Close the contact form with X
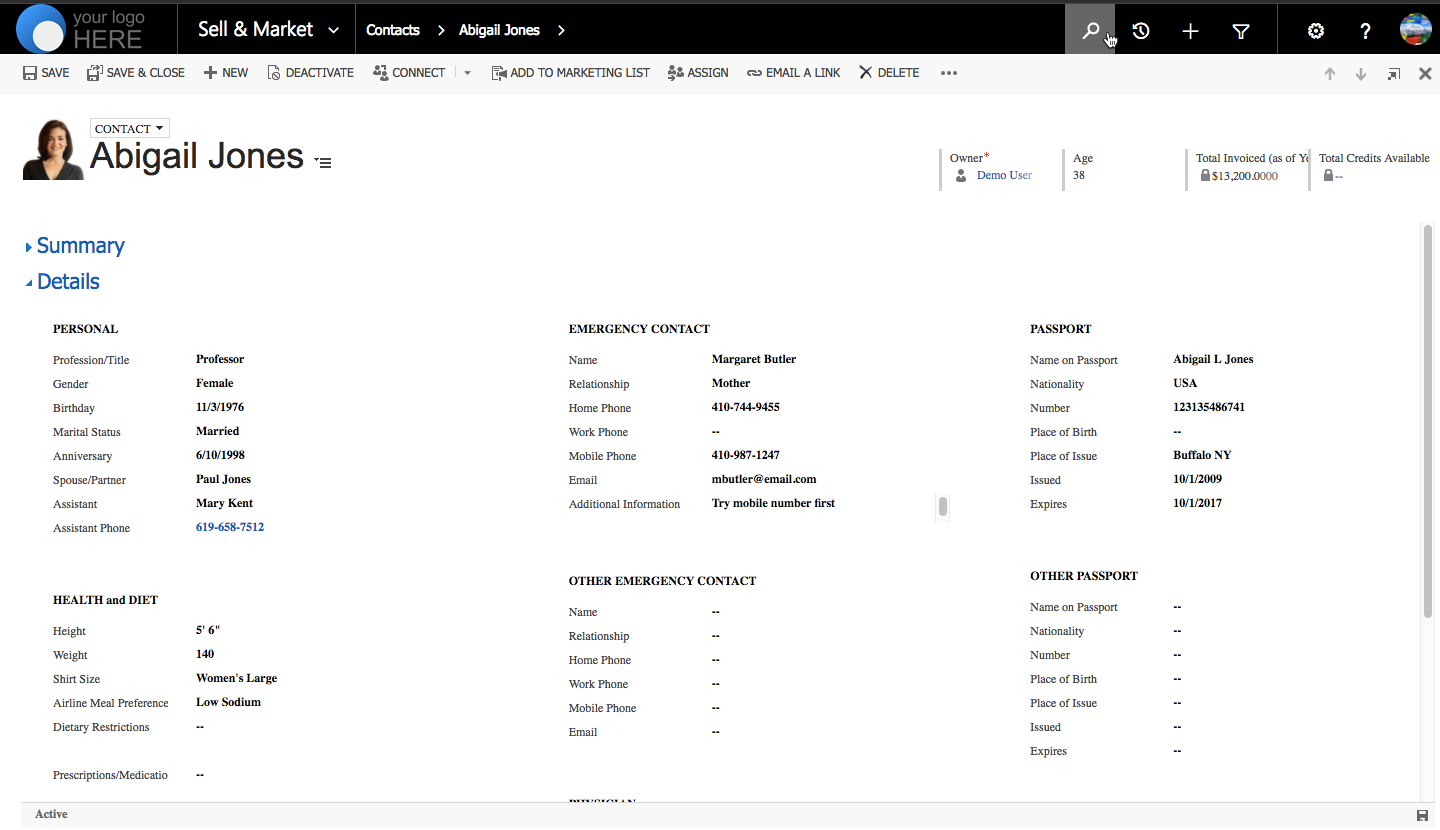Screen dimensions: 1440x830 1425,73
